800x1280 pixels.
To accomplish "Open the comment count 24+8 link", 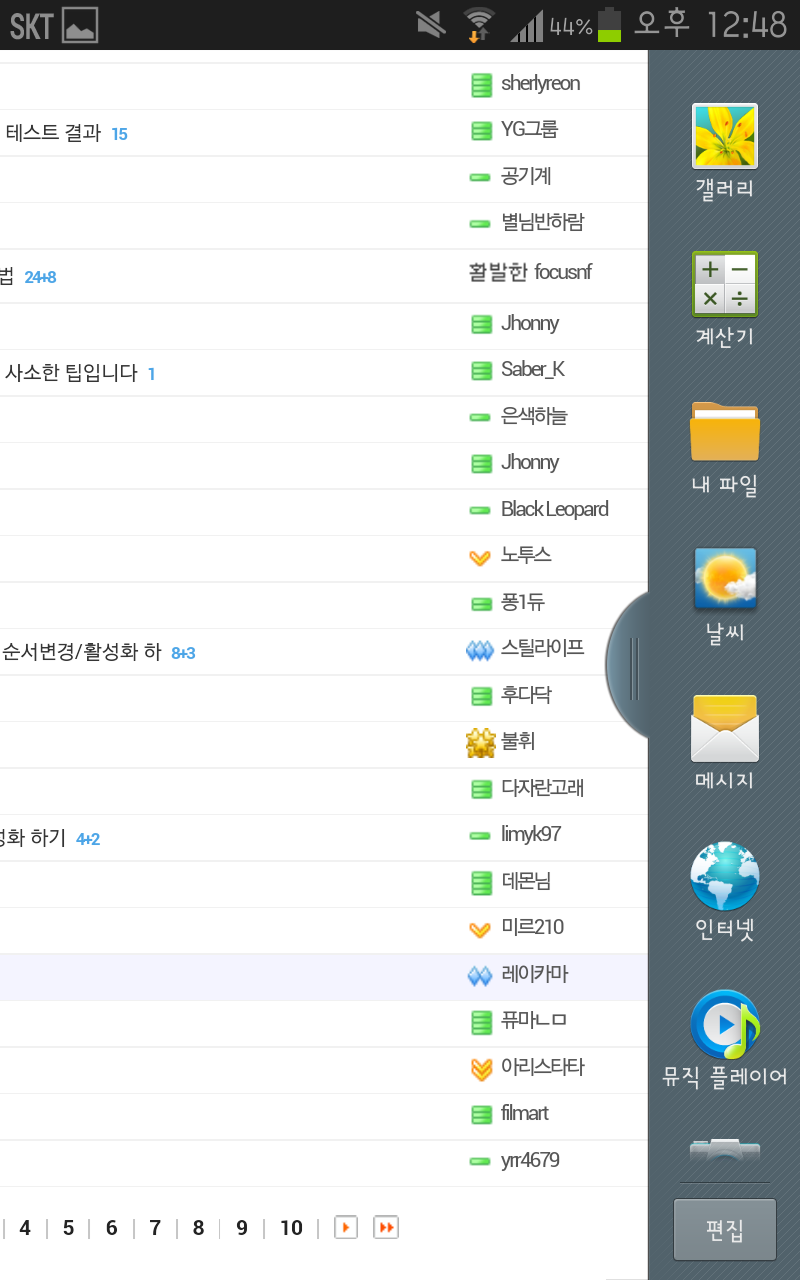I will coord(40,278).
